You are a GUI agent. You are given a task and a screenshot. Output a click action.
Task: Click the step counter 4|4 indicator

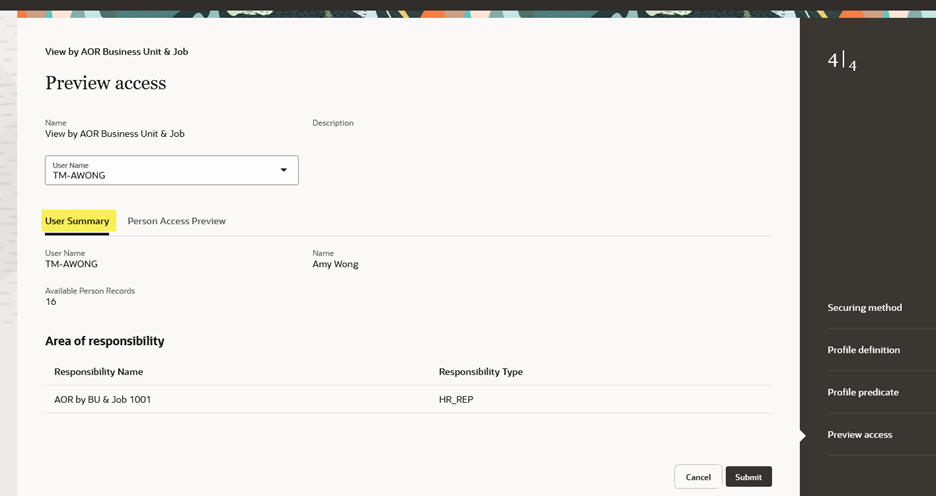point(842,60)
